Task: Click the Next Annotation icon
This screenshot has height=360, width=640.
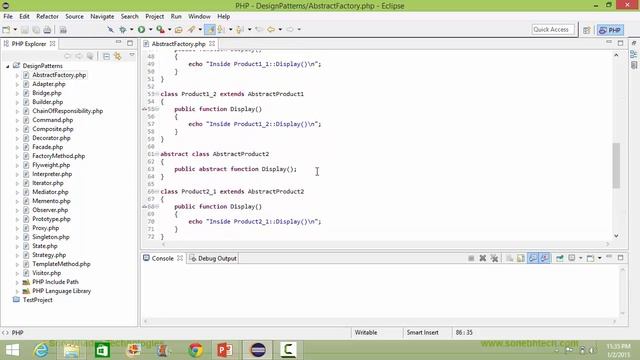Action: (221, 29)
